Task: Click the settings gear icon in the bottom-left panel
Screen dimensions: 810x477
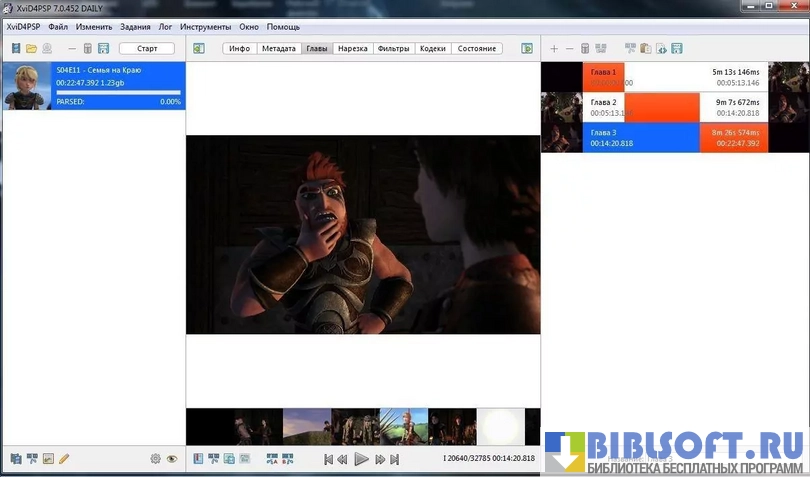Action: (155, 459)
